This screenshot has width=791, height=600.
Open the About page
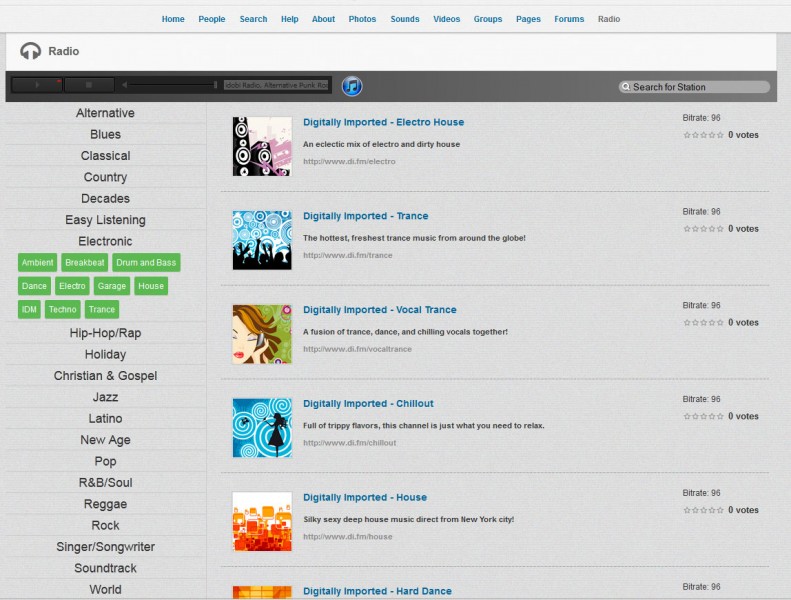(x=323, y=19)
